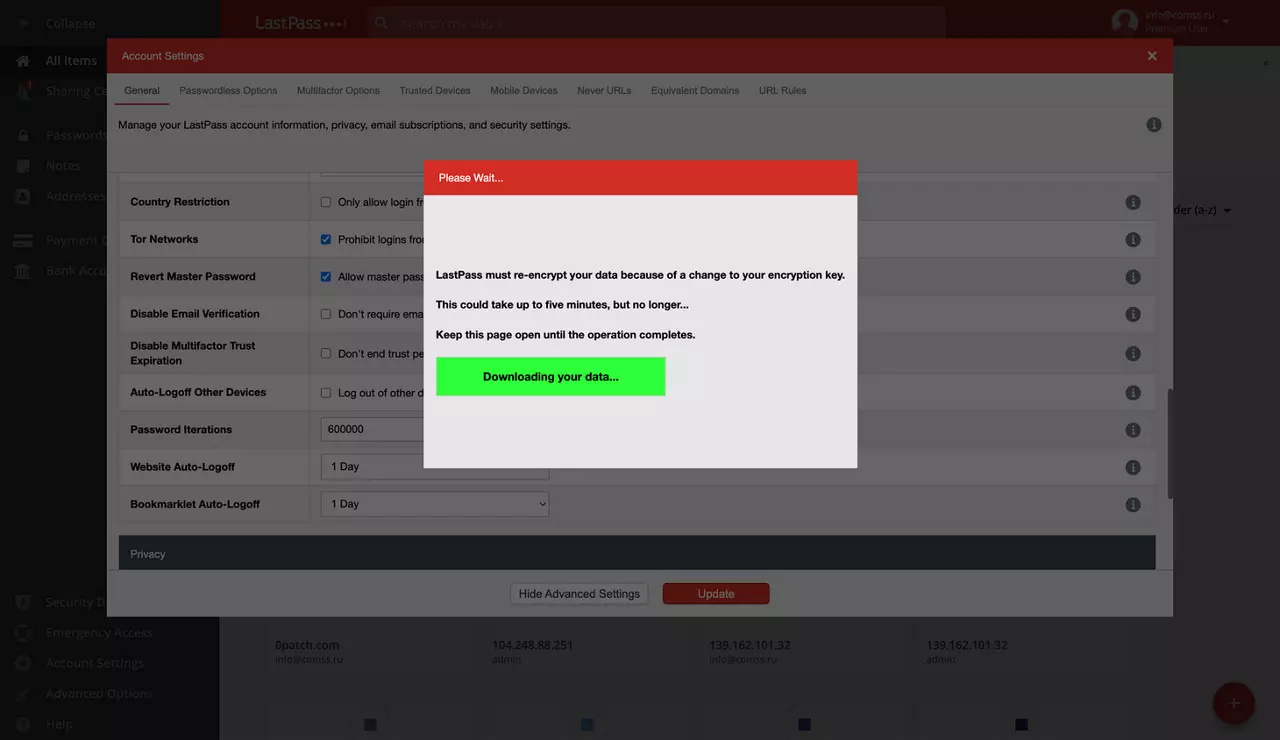
Task: Select the Passwords lock icon in the sidebar
Action: (23, 135)
